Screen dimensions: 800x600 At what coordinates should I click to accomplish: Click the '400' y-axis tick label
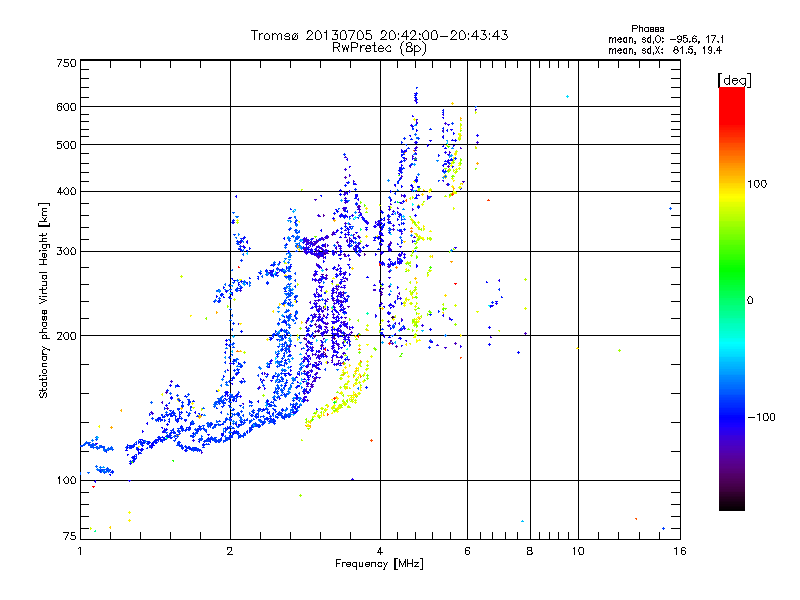pyautogui.click(x=66, y=192)
